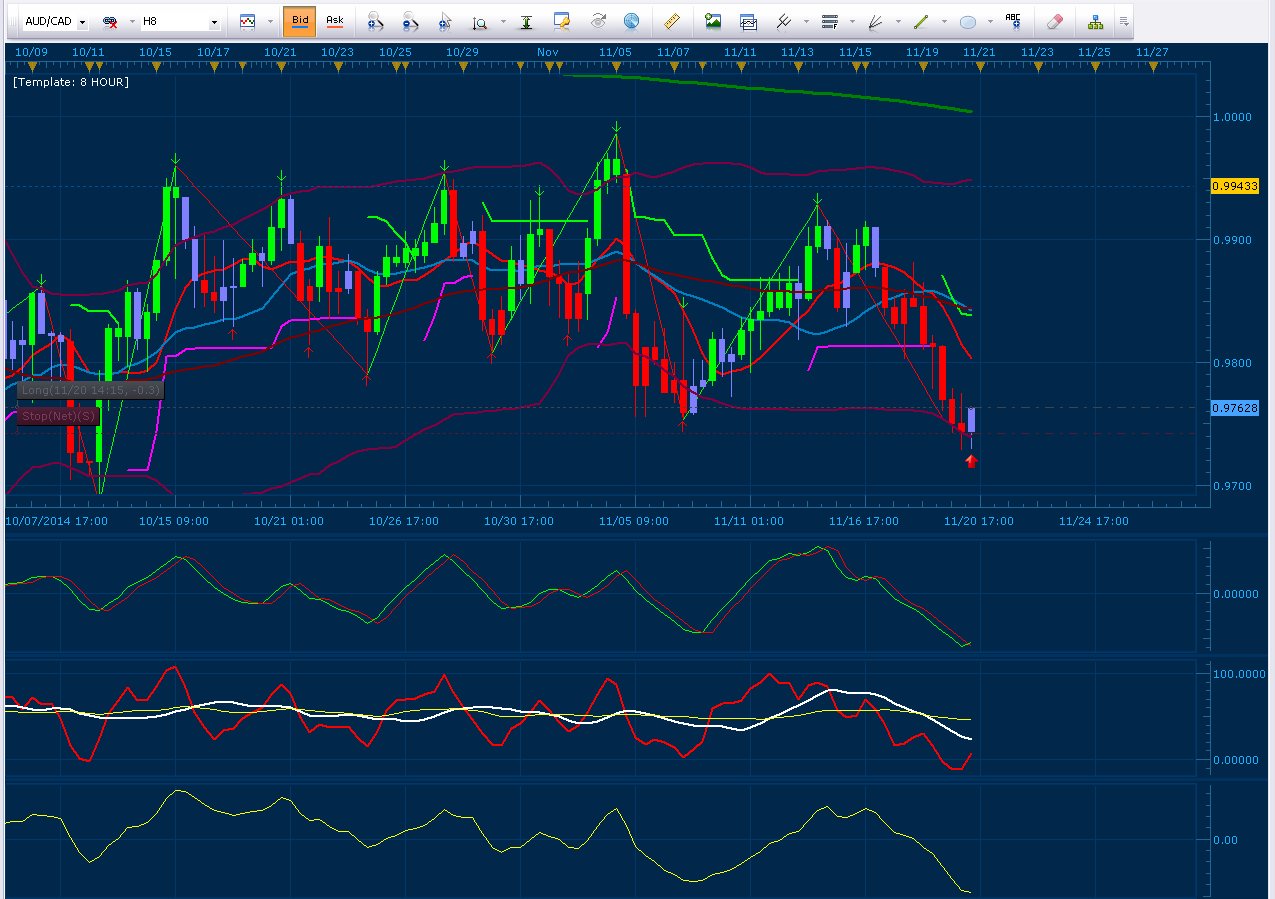Click the unlink chart icon with red X
Viewport: 1275px width, 899px height.
tap(110, 21)
